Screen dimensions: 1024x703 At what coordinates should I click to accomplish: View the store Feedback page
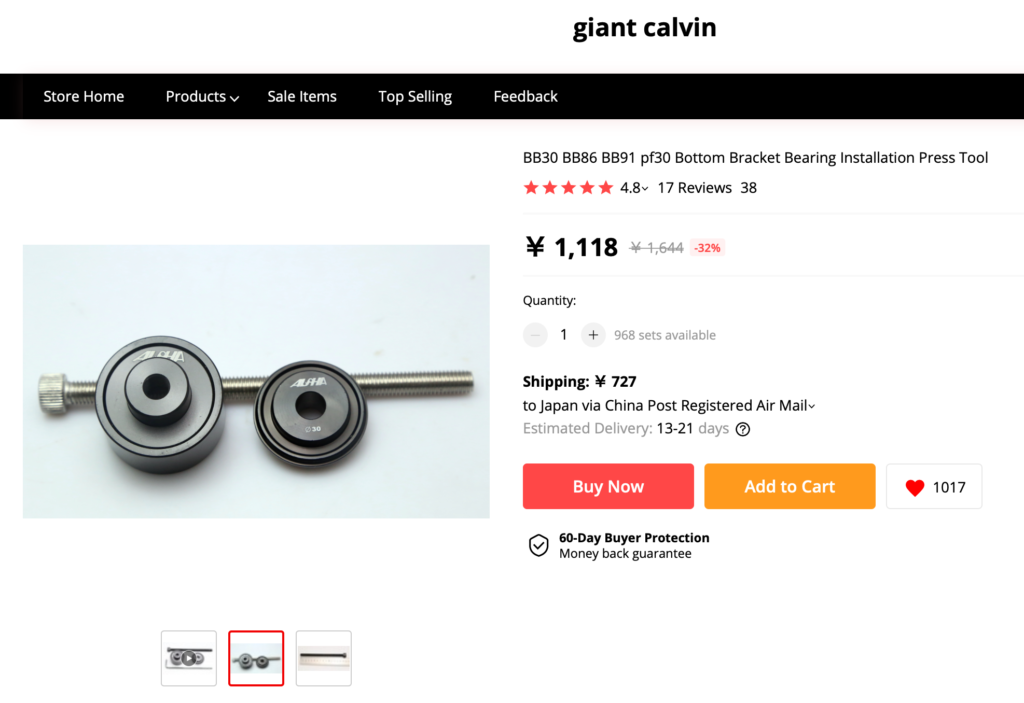[x=525, y=97]
